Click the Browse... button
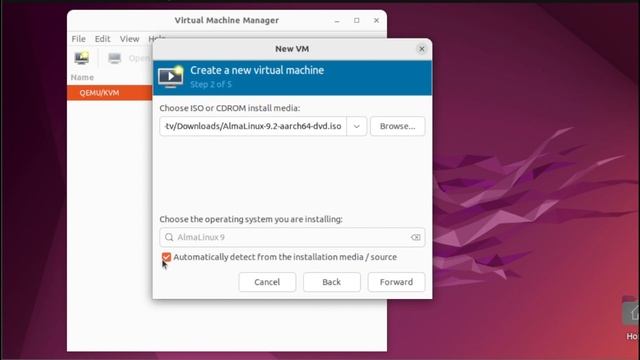 (398, 126)
